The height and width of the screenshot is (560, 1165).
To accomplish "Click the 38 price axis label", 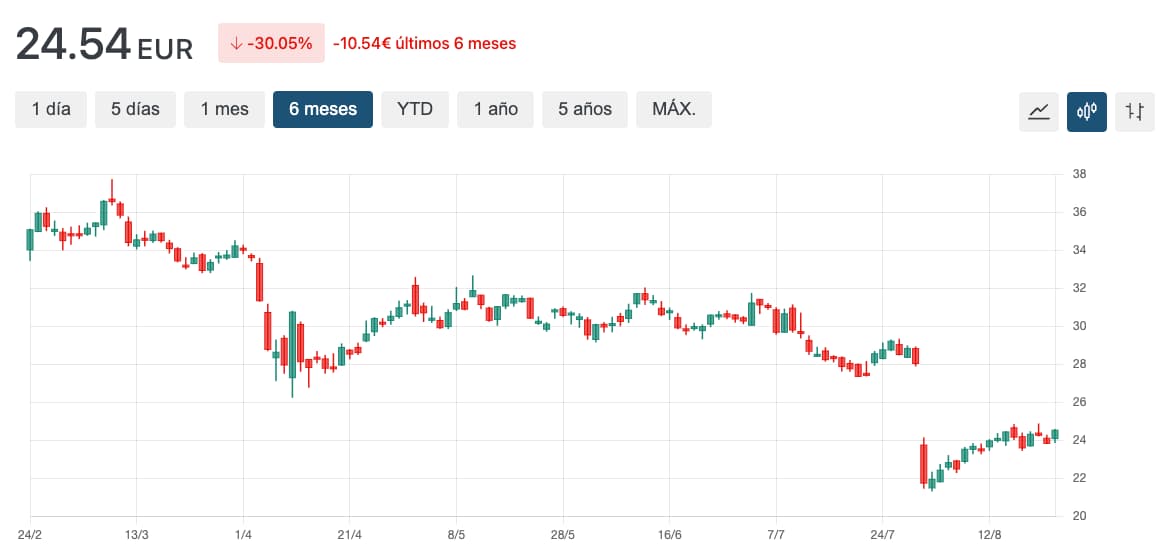I will tap(1080, 175).
